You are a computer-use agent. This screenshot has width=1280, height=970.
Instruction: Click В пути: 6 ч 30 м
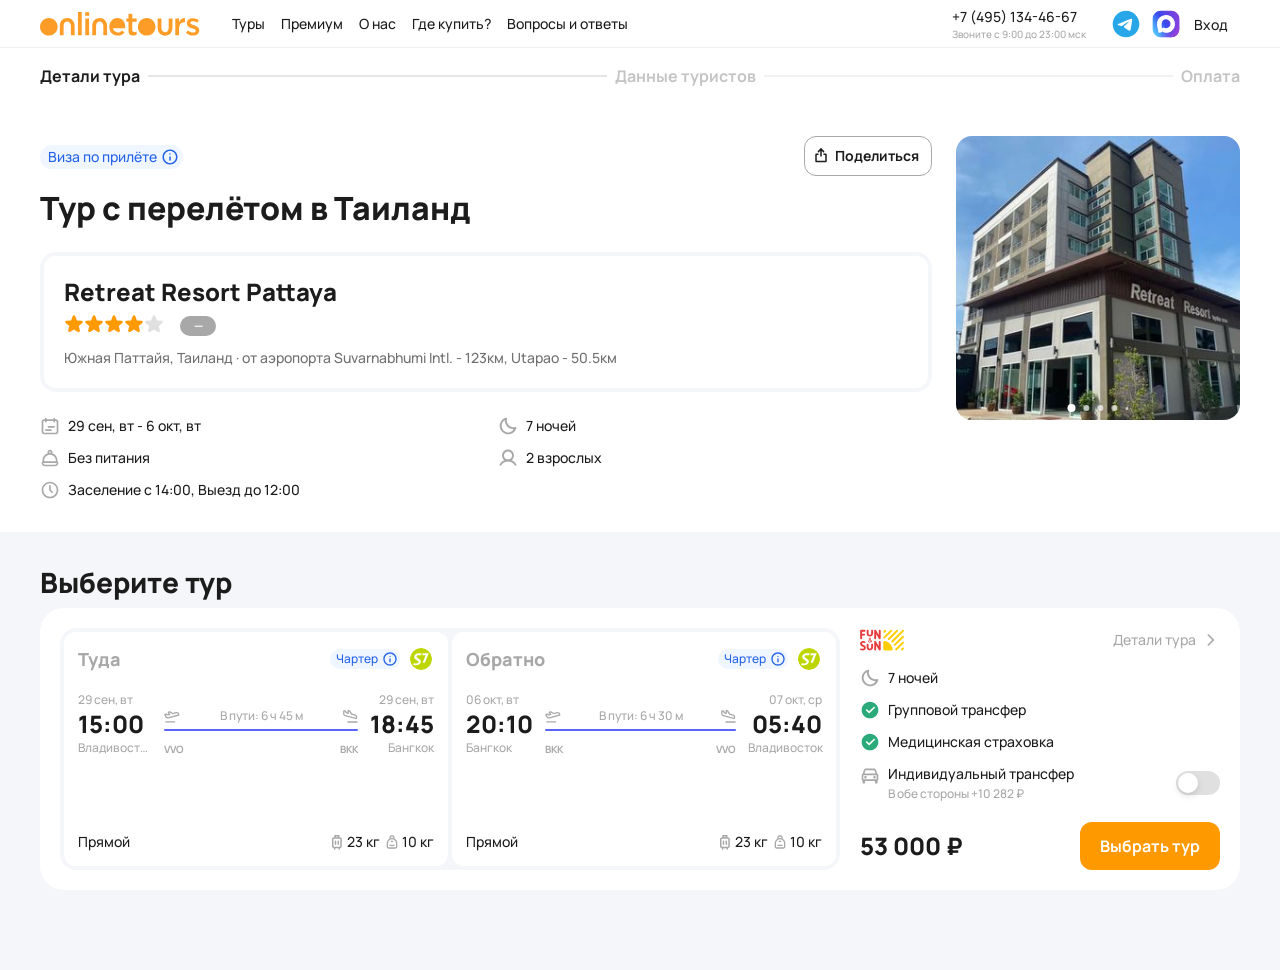tap(641, 716)
